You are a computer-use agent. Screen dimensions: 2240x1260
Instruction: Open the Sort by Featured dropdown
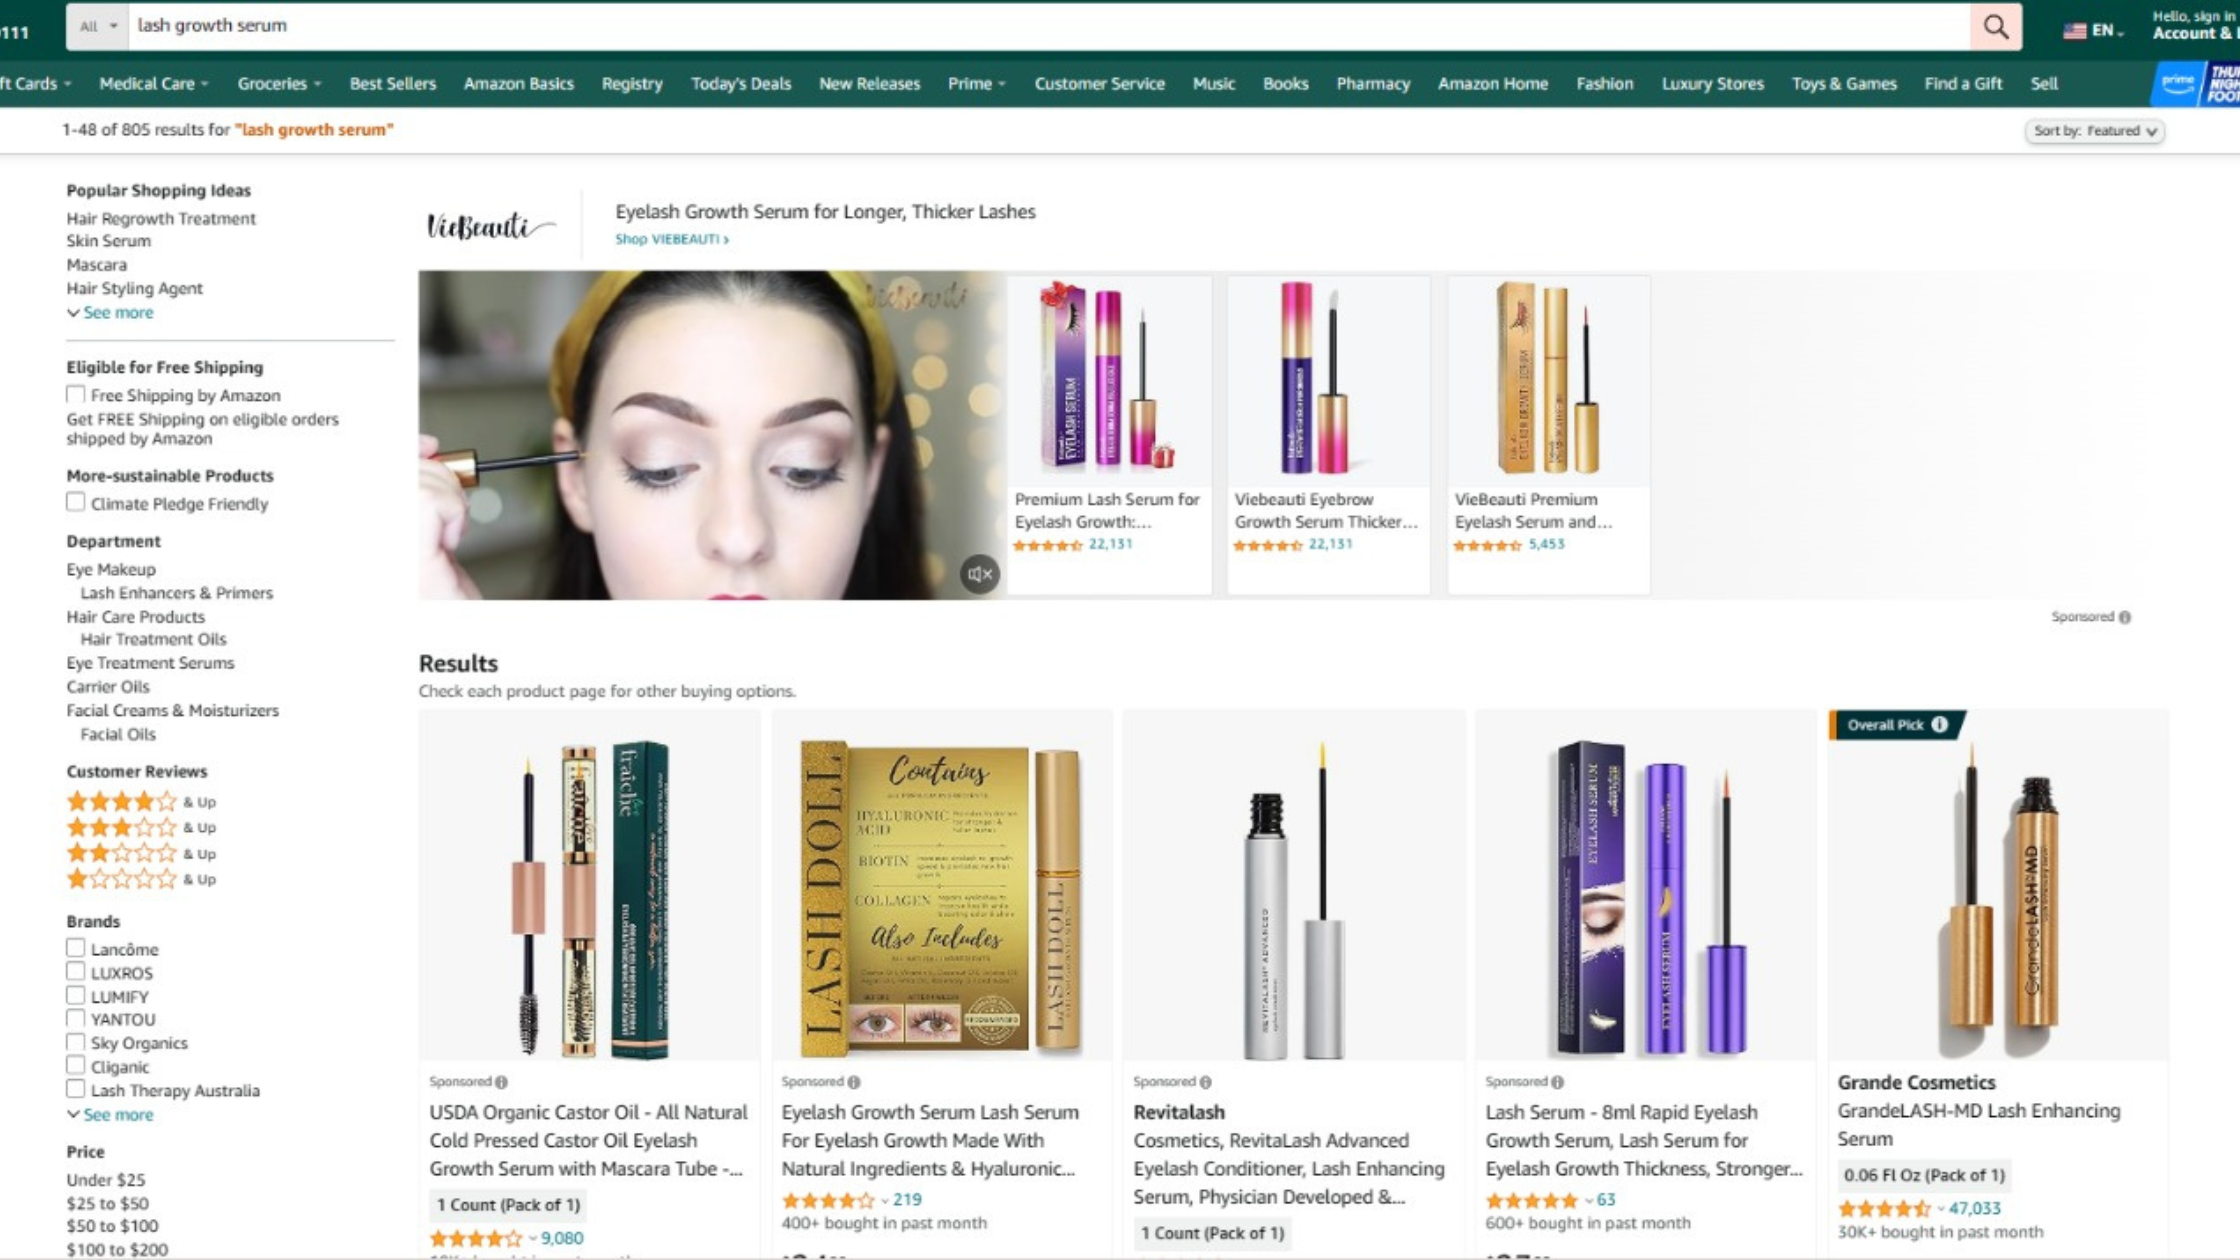pyautogui.click(x=2094, y=131)
